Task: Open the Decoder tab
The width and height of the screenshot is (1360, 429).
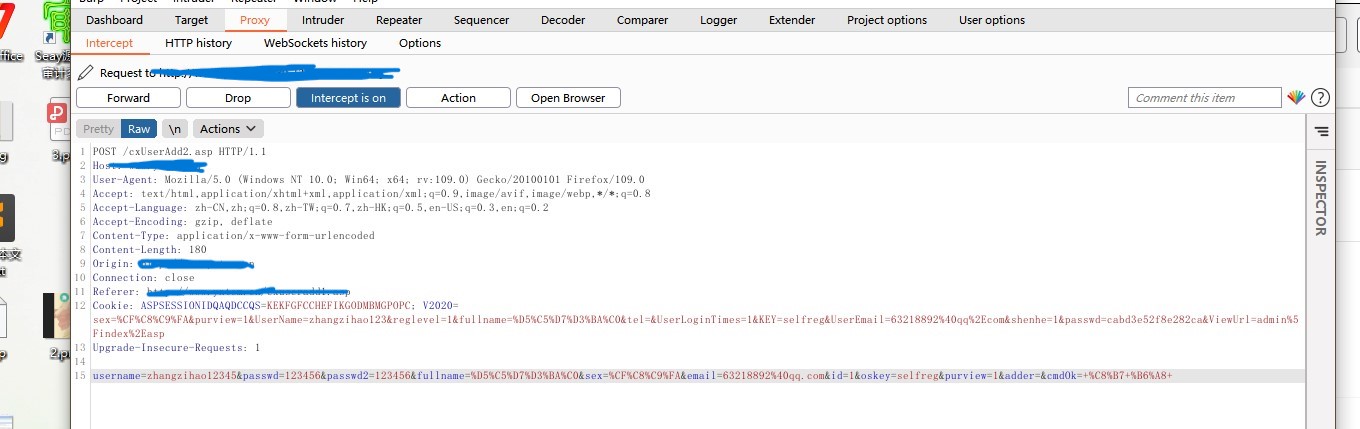Action: (x=563, y=20)
